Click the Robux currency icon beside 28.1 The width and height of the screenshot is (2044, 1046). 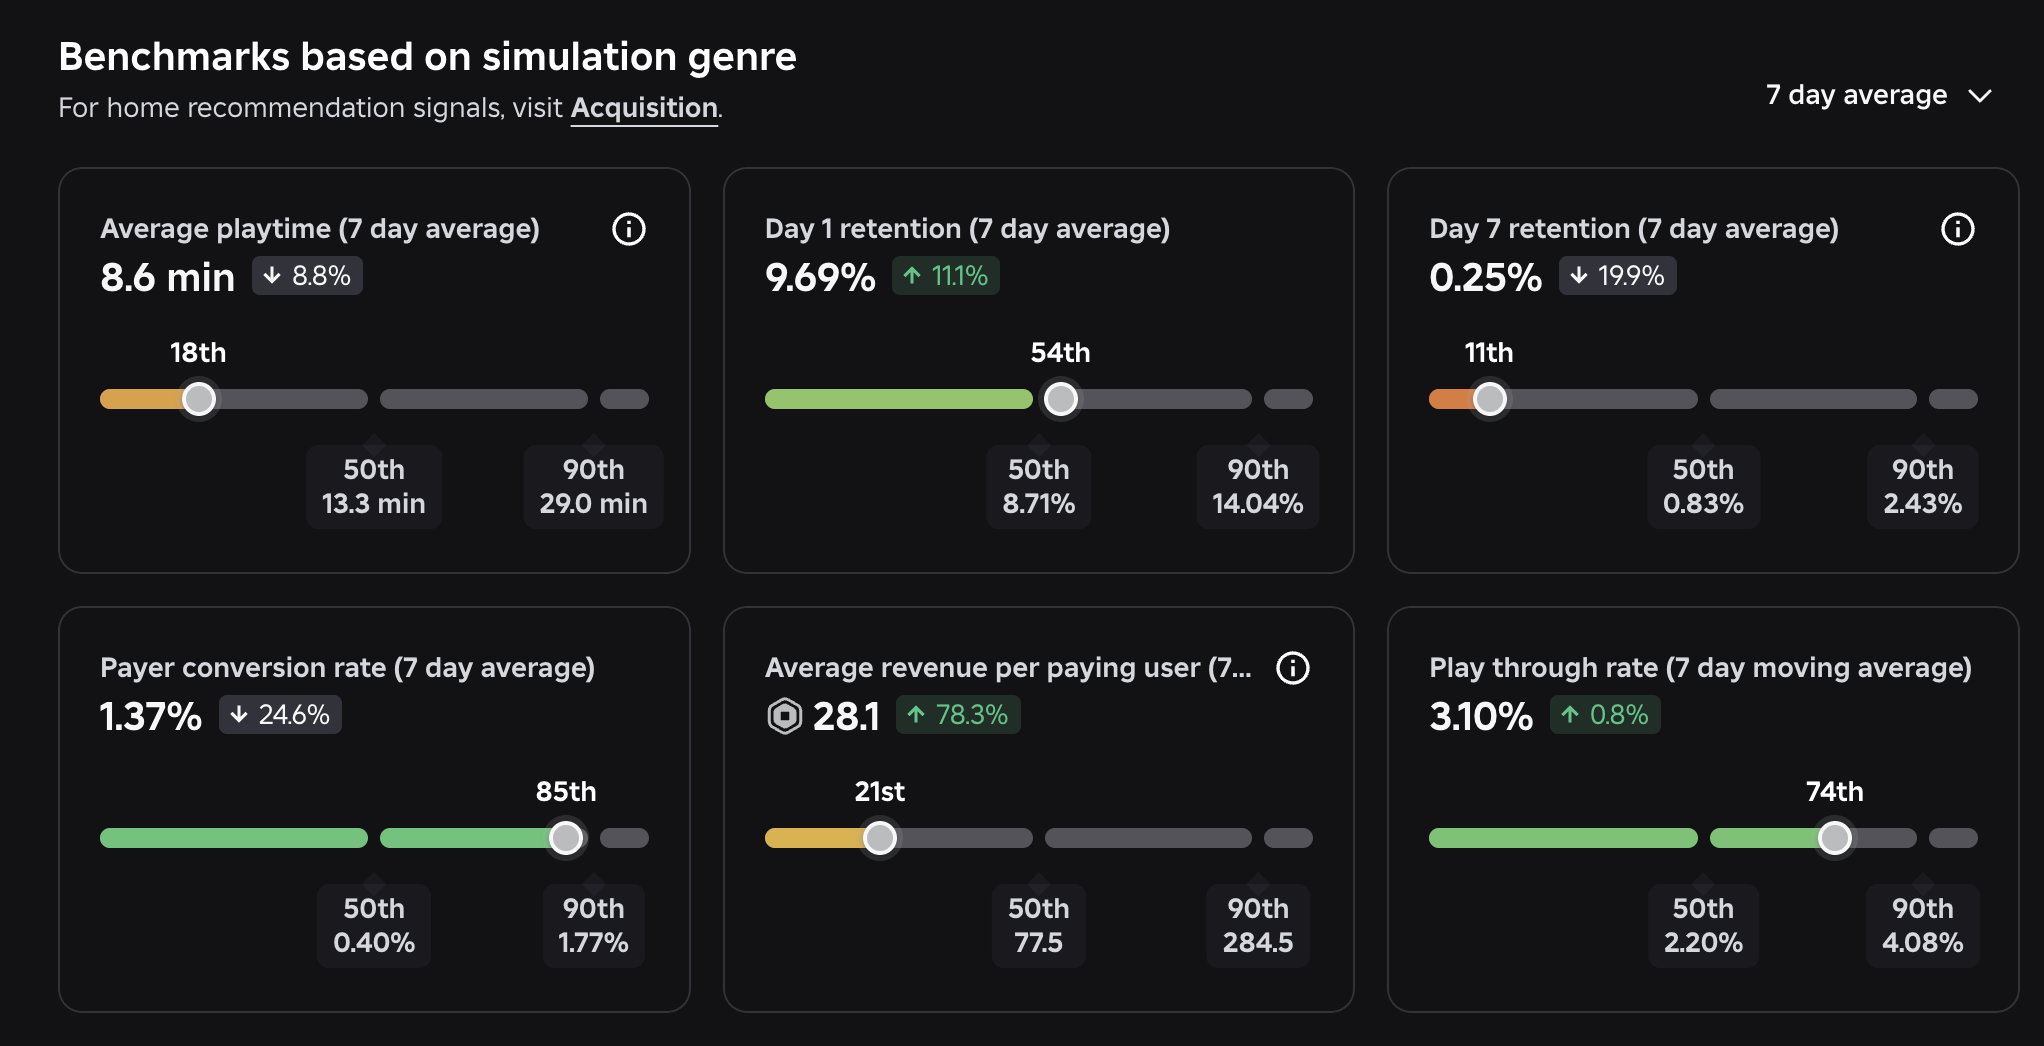(x=784, y=716)
